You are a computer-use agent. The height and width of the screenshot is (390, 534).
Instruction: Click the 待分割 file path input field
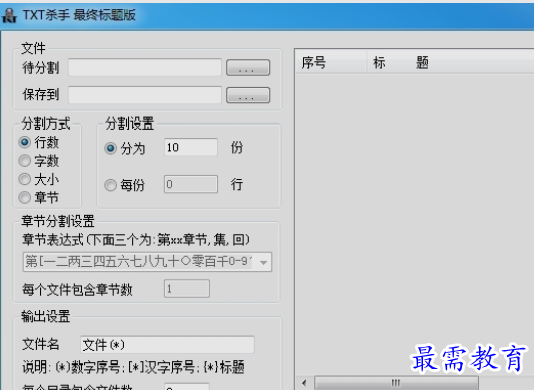[x=145, y=67]
